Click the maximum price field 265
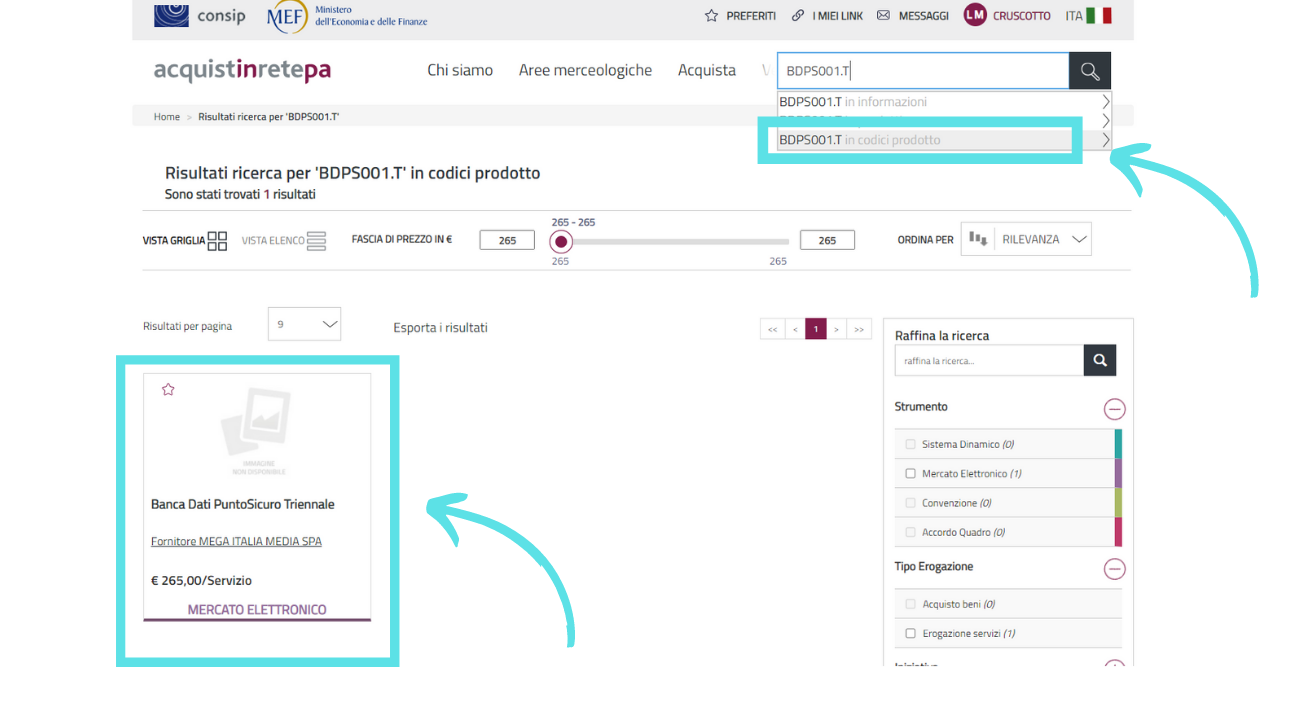The height and width of the screenshot is (722, 1306). [x=827, y=240]
